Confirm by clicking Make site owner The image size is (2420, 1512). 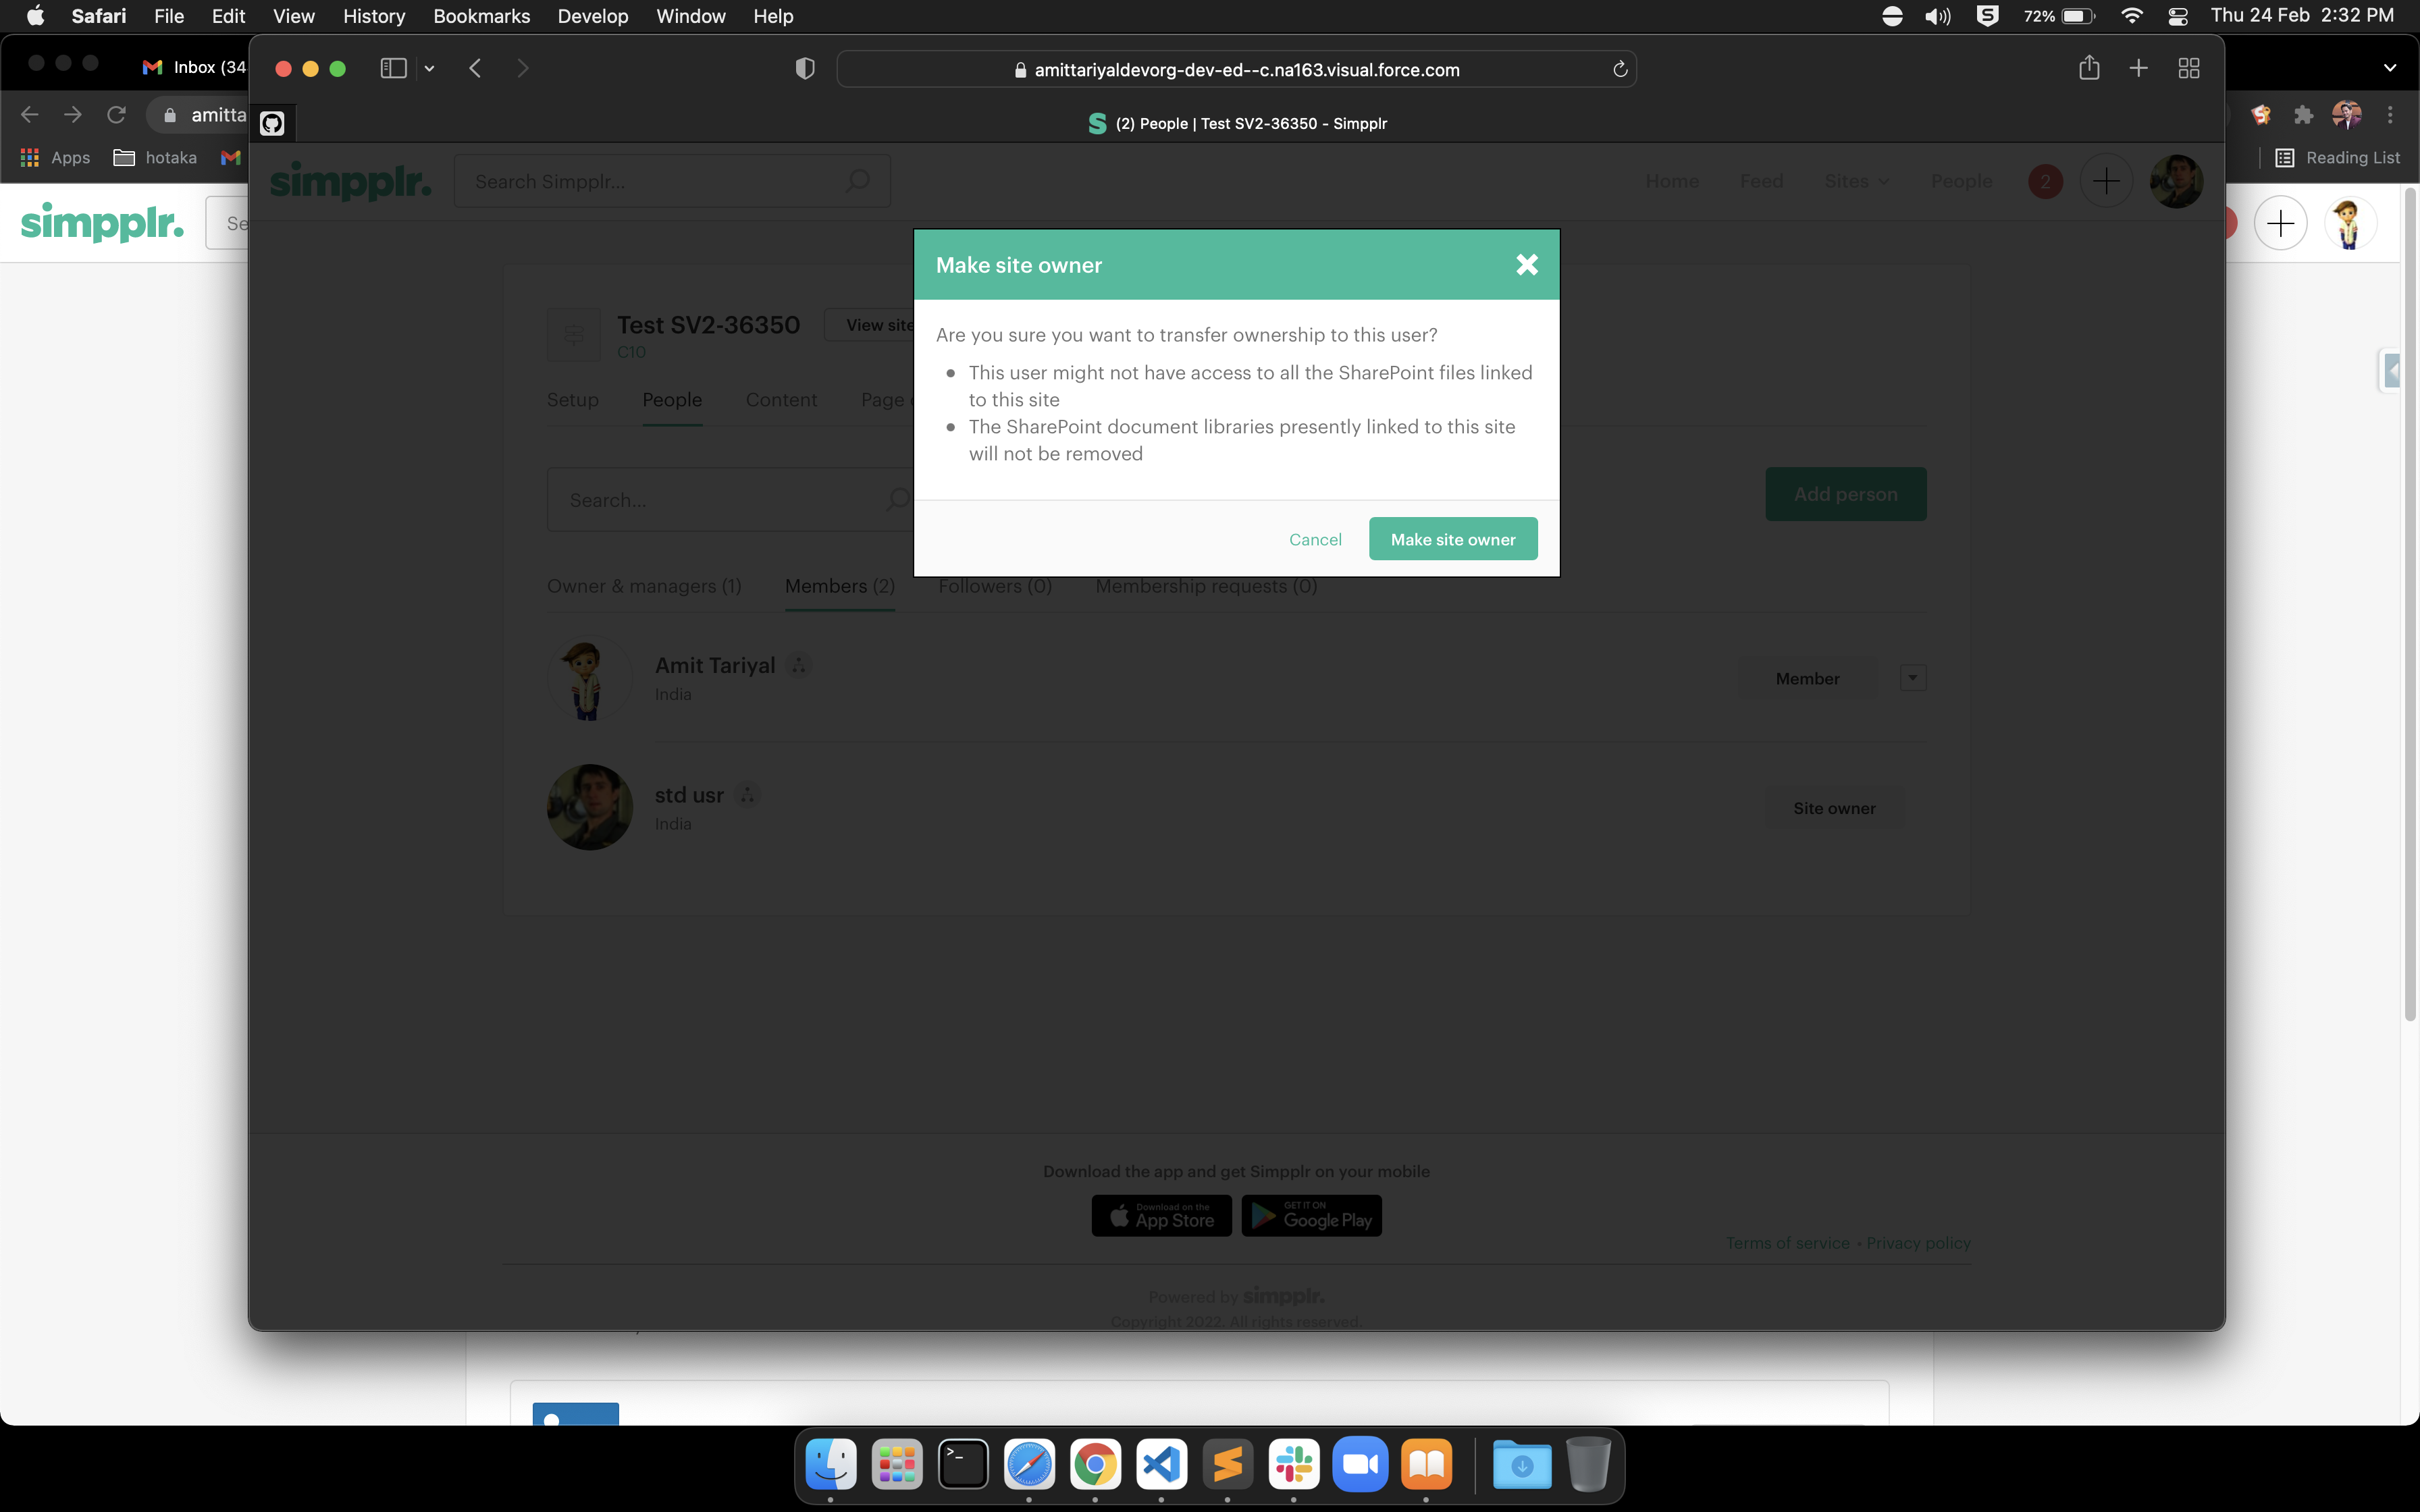click(1452, 538)
